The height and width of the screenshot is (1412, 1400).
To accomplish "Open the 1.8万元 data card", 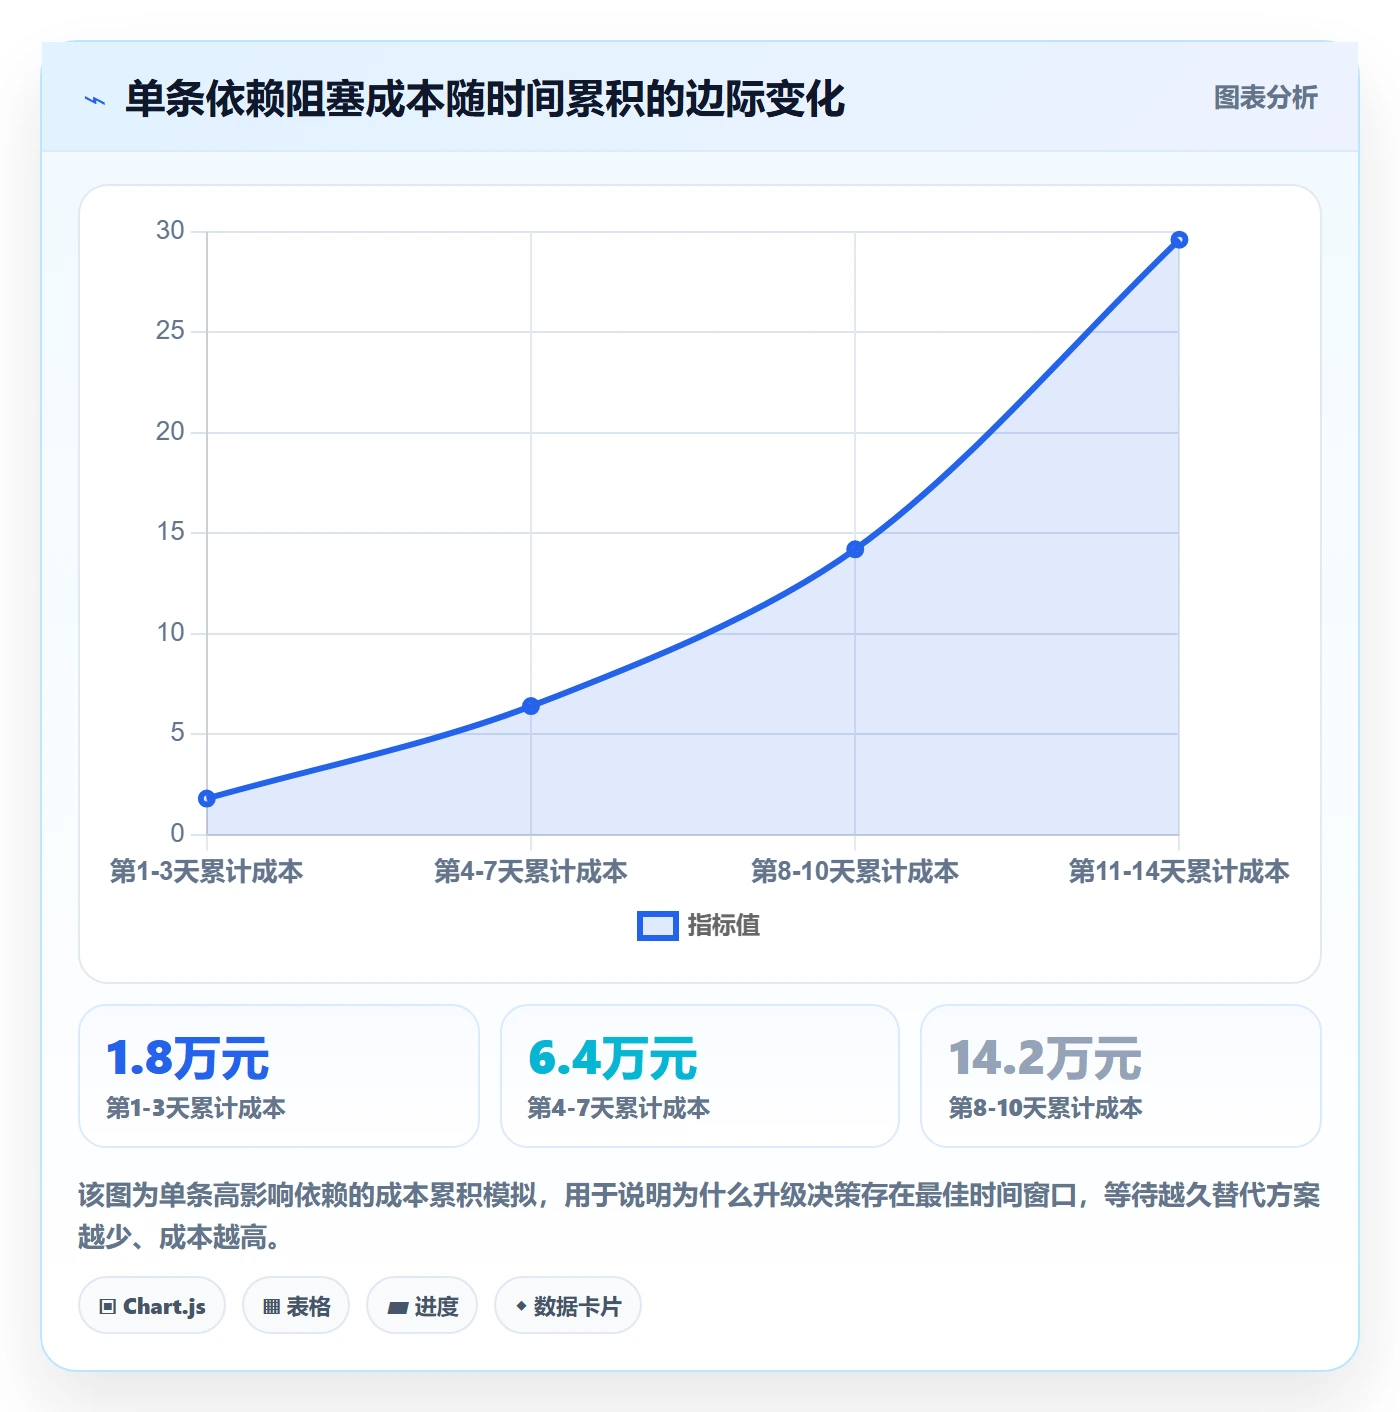I will pos(279,1076).
